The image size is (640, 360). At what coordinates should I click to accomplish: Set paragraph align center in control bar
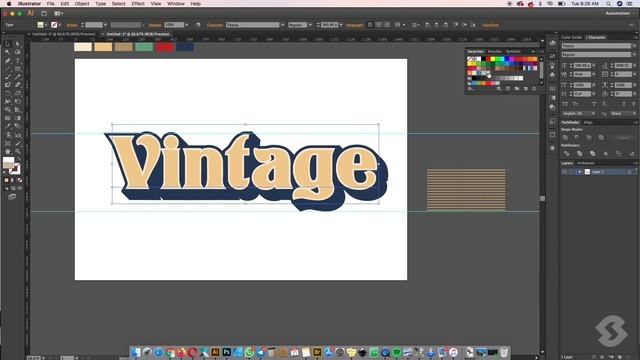(x=378, y=25)
